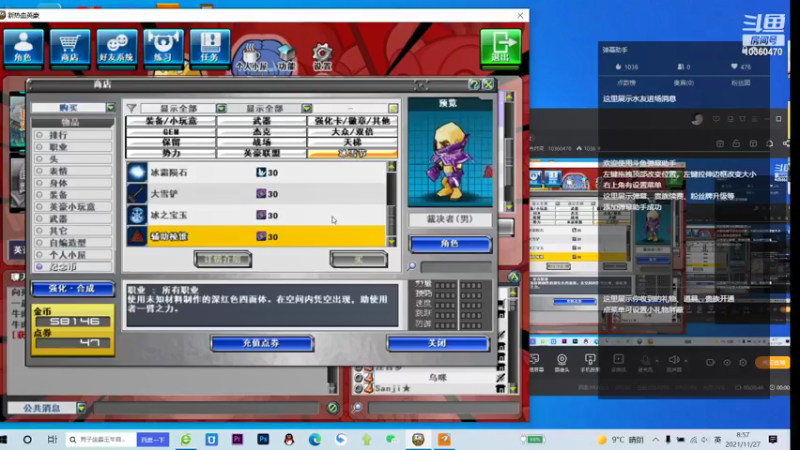800x450 pixels.
Task: Click the 关闭 close button
Action: pos(438,343)
